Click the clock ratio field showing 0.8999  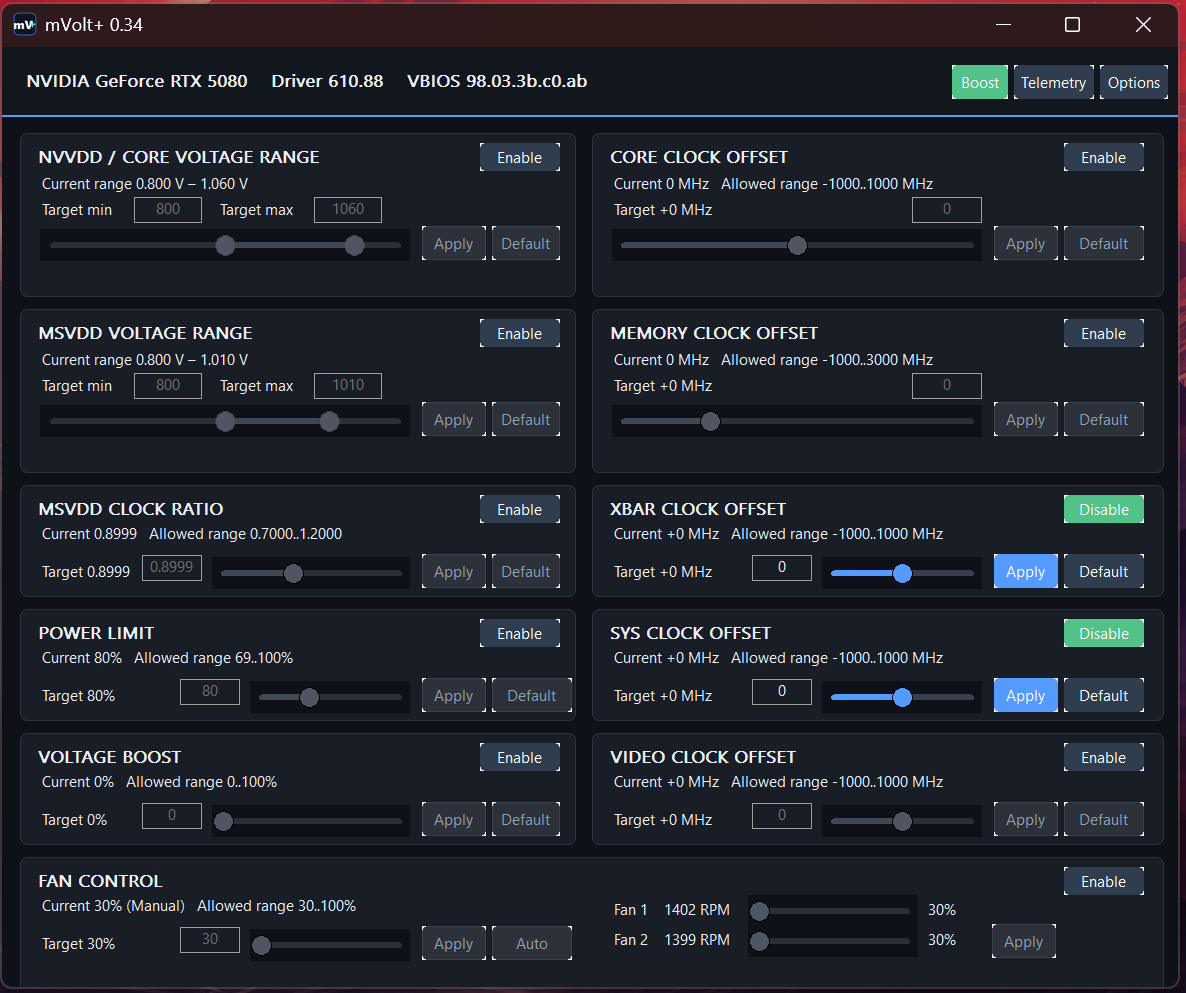click(172, 567)
